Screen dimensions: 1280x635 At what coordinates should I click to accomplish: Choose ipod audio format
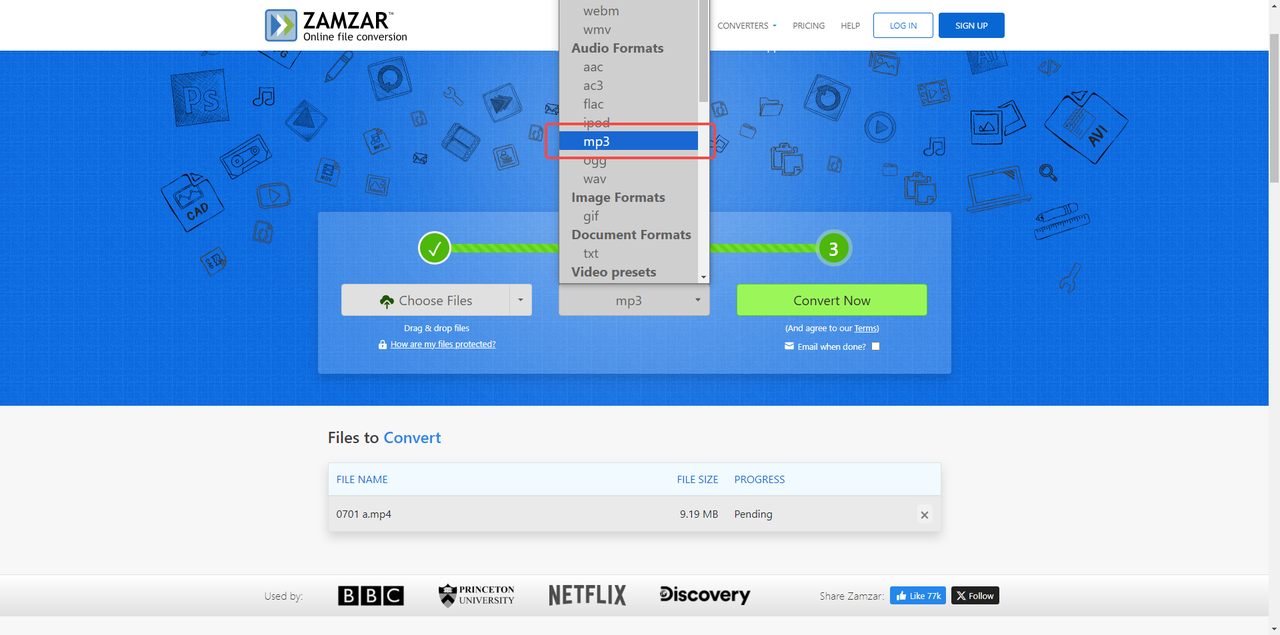tap(596, 123)
